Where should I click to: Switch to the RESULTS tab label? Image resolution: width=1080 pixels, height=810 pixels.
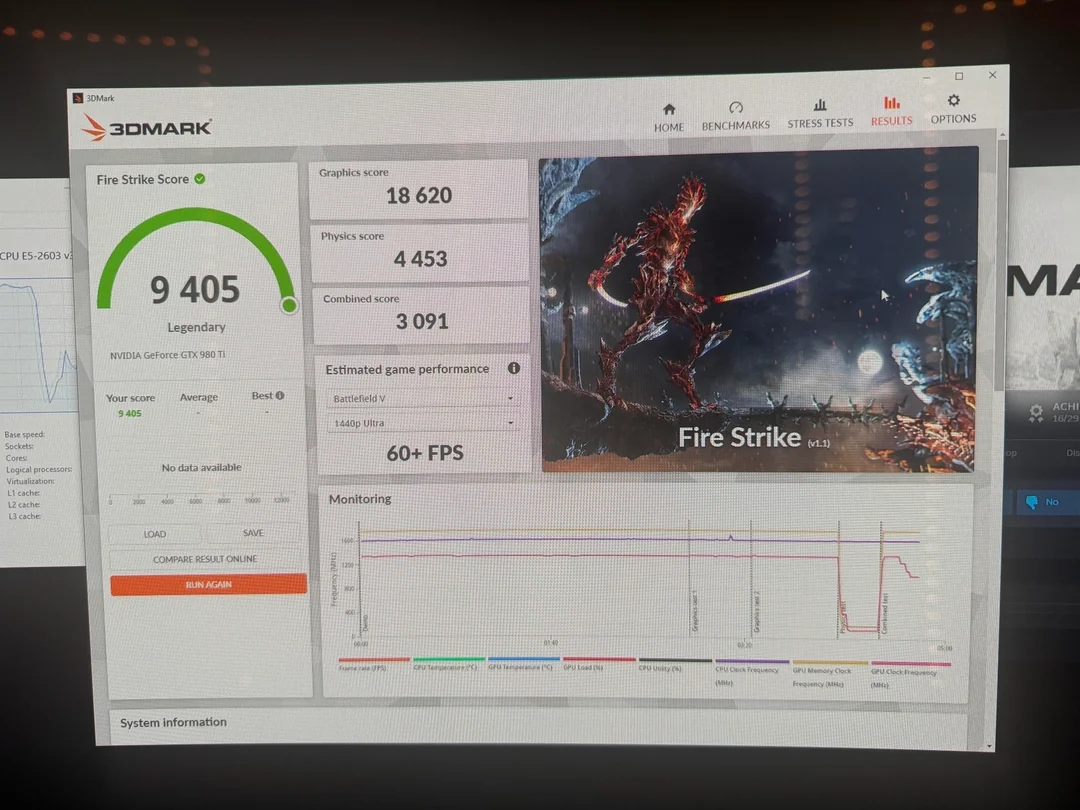point(891,121)
